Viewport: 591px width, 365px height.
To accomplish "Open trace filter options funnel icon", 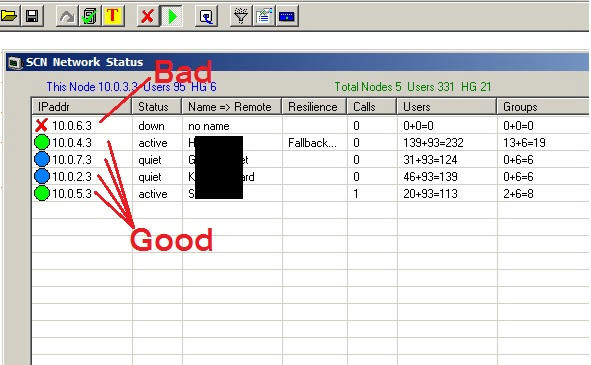I will pyautogui.click(x=240, y=16).
